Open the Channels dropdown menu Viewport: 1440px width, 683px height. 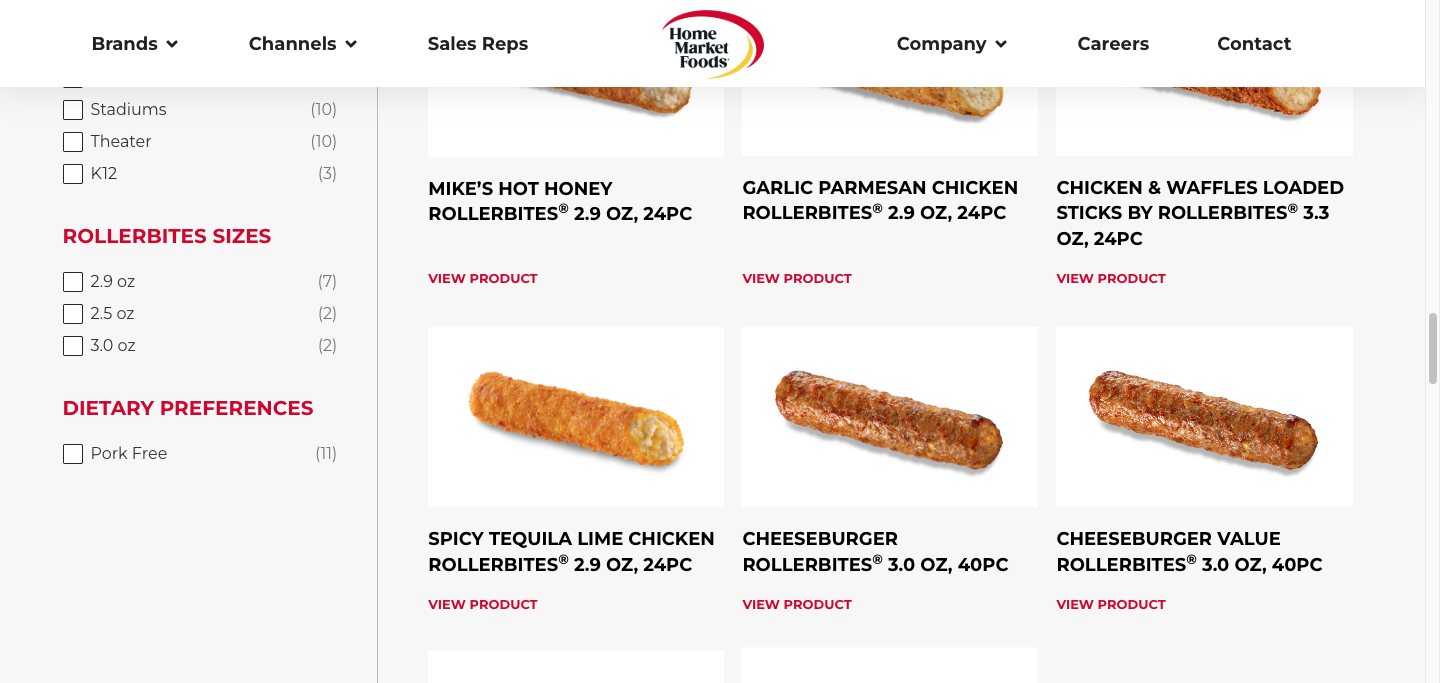pos(302,44)
